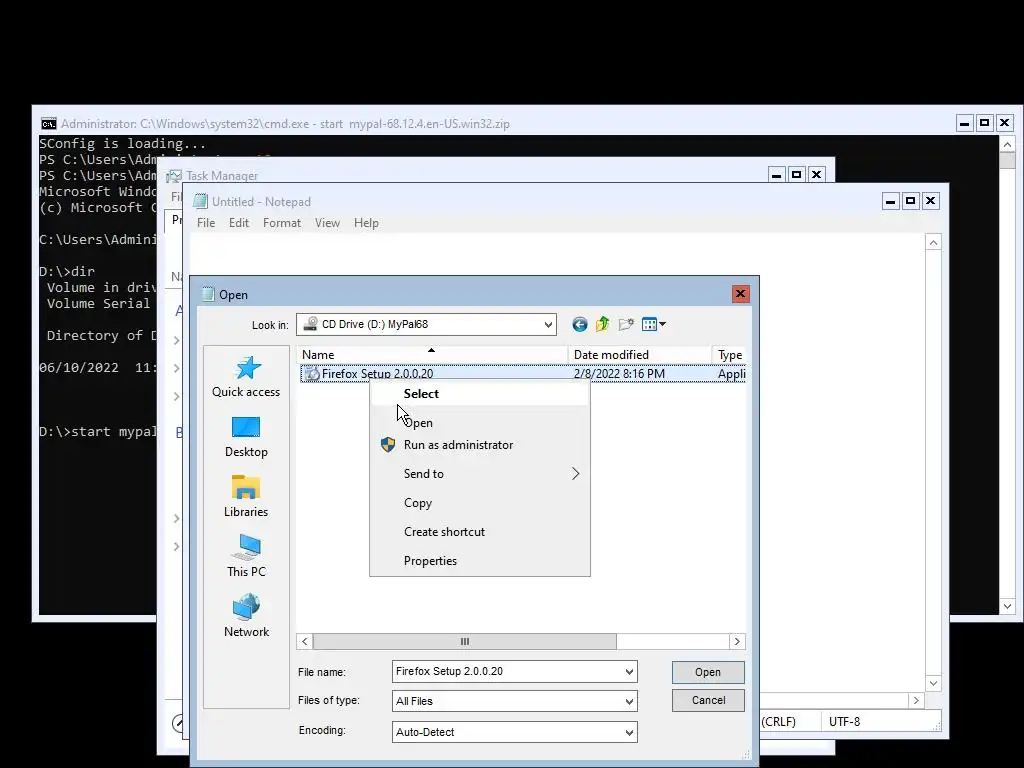The image size is (1024, 768).
Task: Click file list scroll left arrow
Action: coord(304,641)
